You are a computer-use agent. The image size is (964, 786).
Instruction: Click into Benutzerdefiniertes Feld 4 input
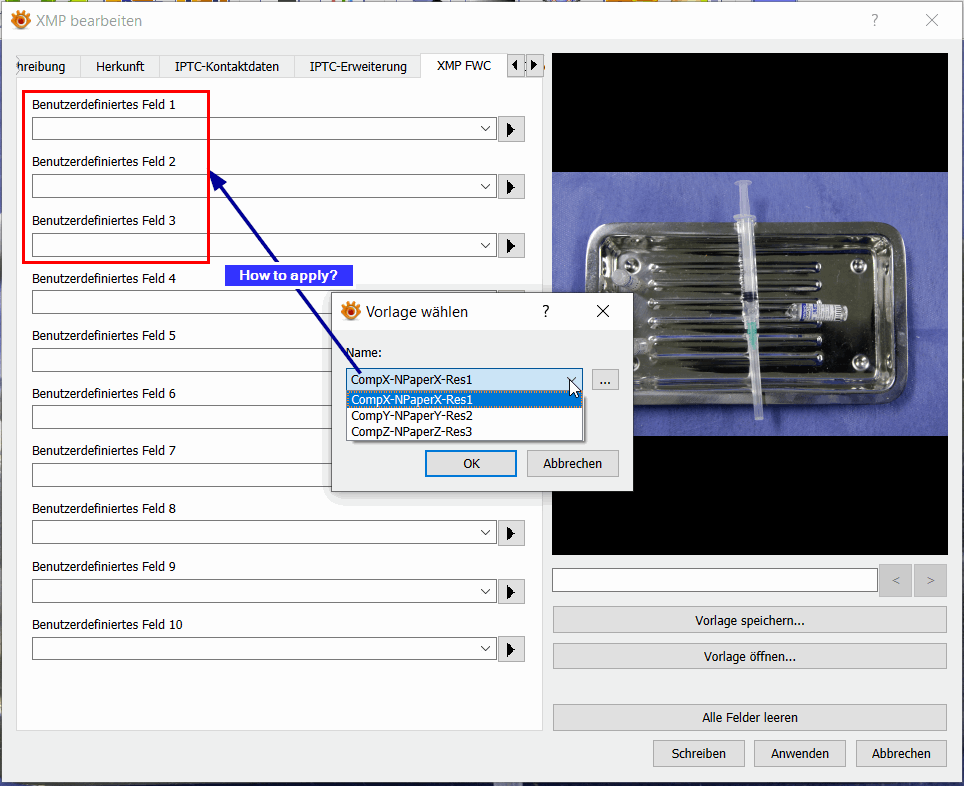pyautogui.click(x=181, y=303)
